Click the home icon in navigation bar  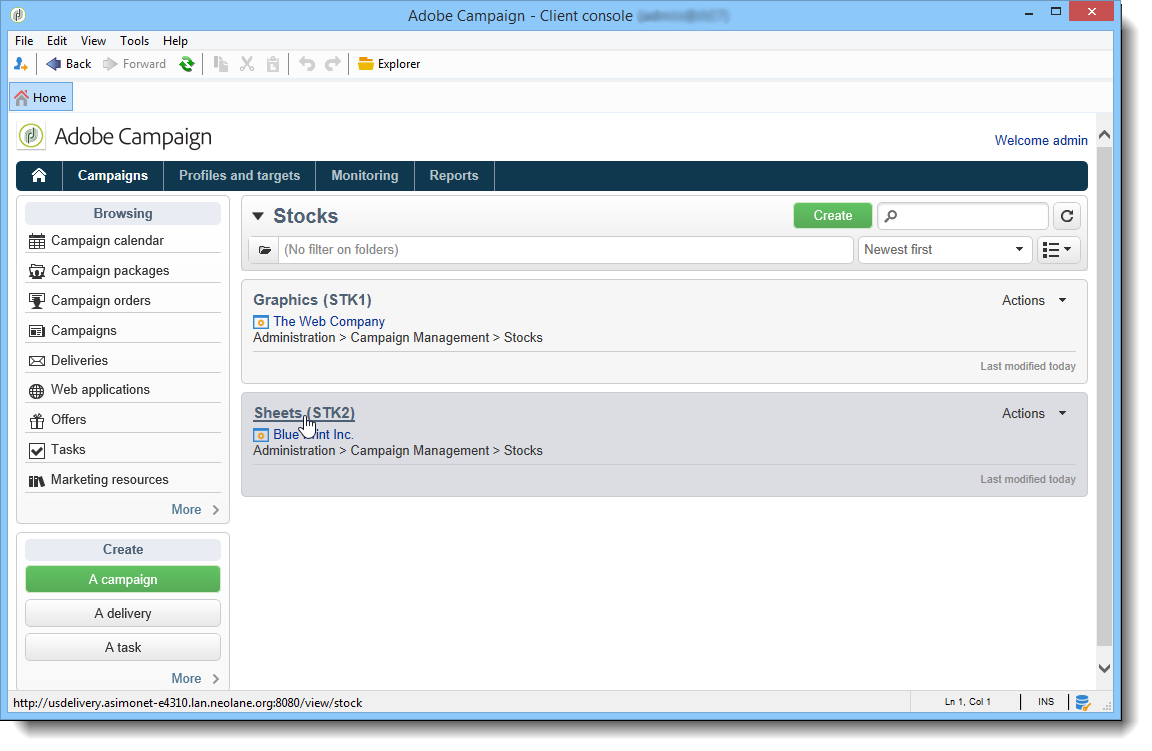39,176
